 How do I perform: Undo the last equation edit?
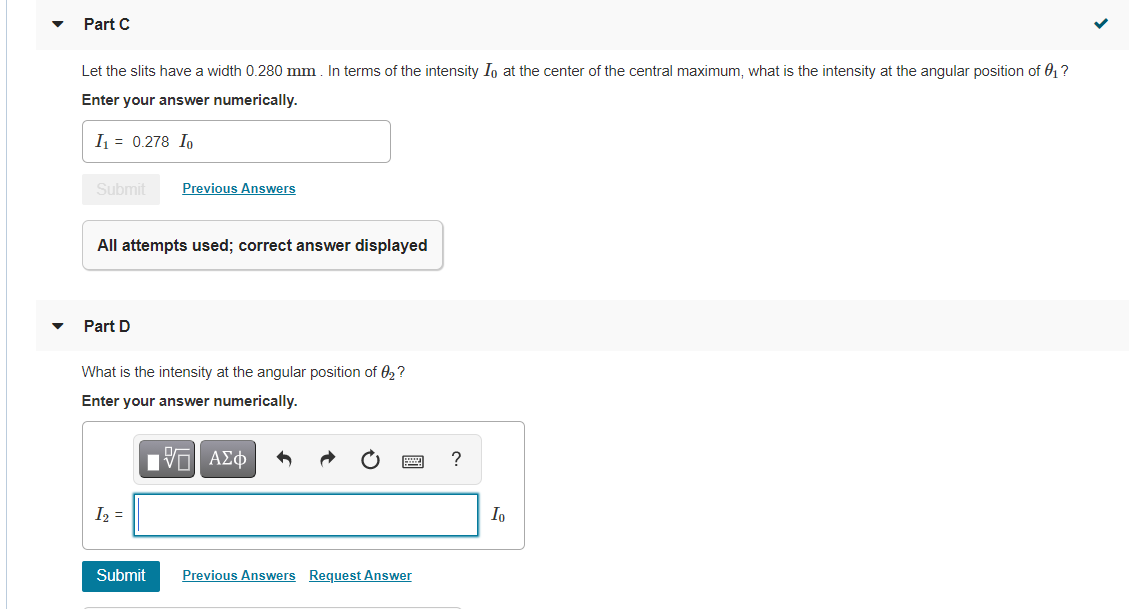[x=284, y=459]
